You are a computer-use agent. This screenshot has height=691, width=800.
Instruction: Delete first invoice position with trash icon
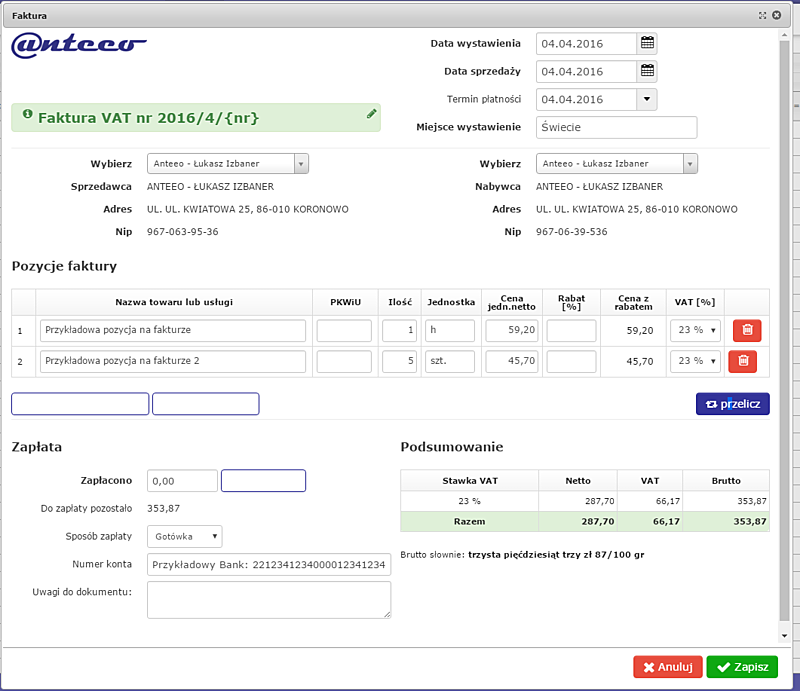coord(745,331)
